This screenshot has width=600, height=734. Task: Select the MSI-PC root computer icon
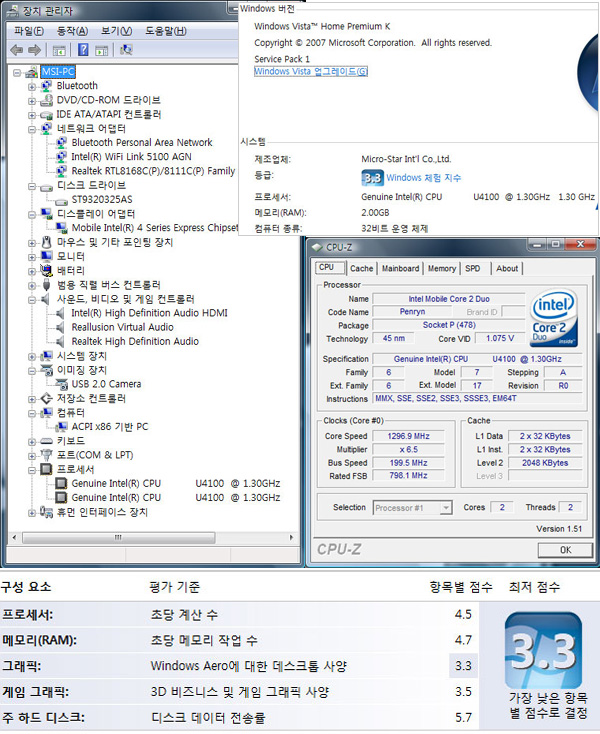click(x=32, y=72)
